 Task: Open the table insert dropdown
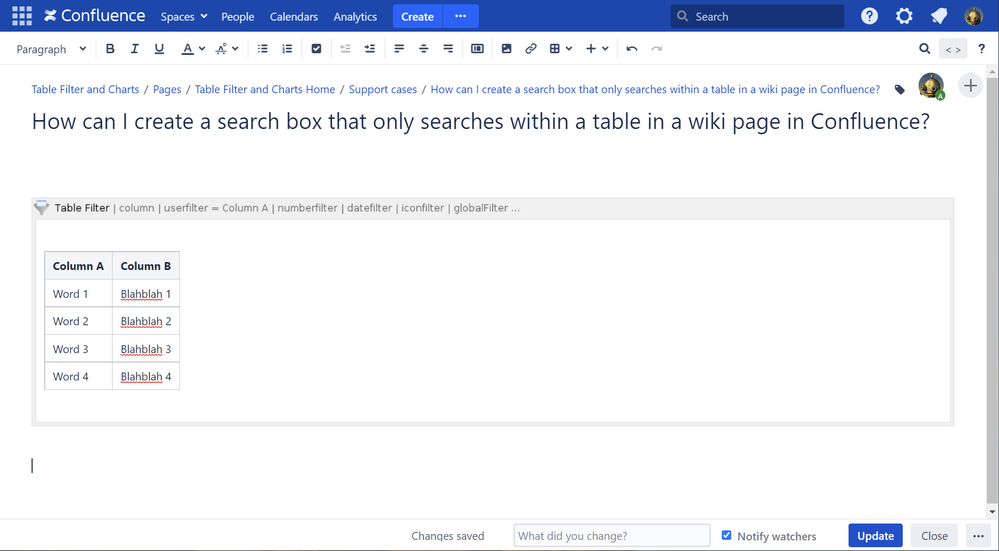561,48
